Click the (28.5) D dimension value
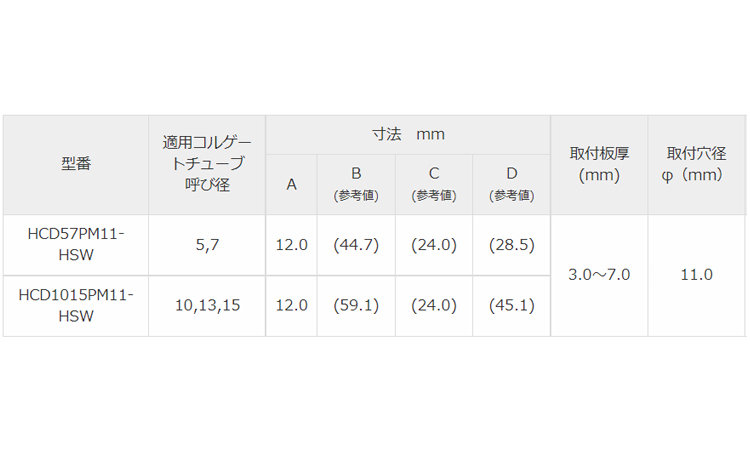The width and height of the screenshot is (750, 450). click(512, 245)
